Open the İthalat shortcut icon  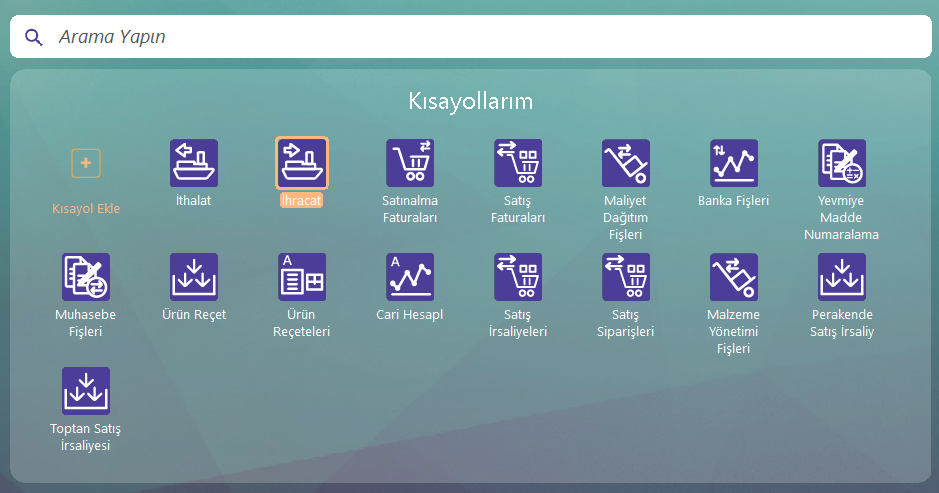[x=194, y=163]
